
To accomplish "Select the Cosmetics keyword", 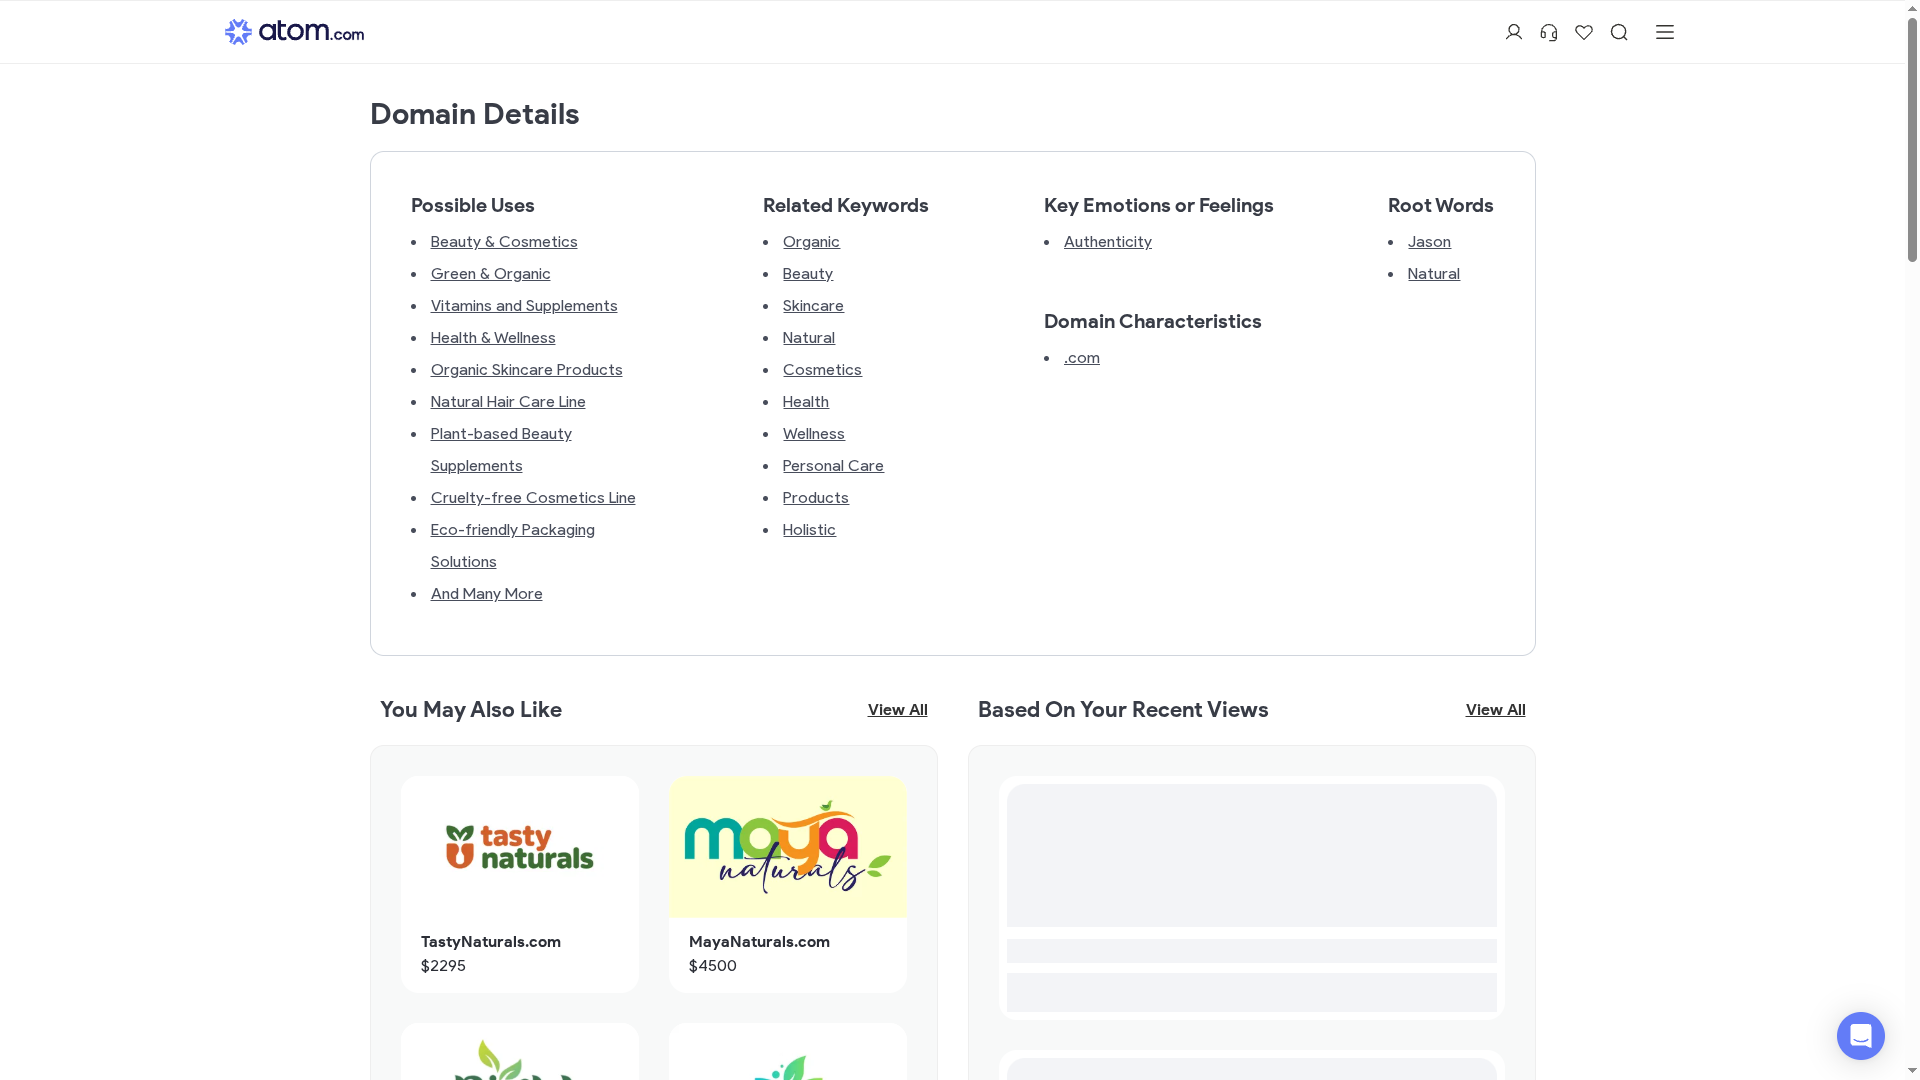I will [822, 370].
